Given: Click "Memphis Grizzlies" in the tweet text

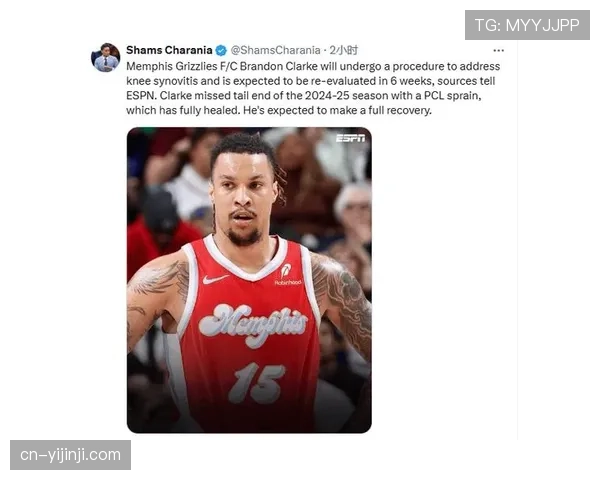Looking at the screenshot, I should [x=172, y=66].
